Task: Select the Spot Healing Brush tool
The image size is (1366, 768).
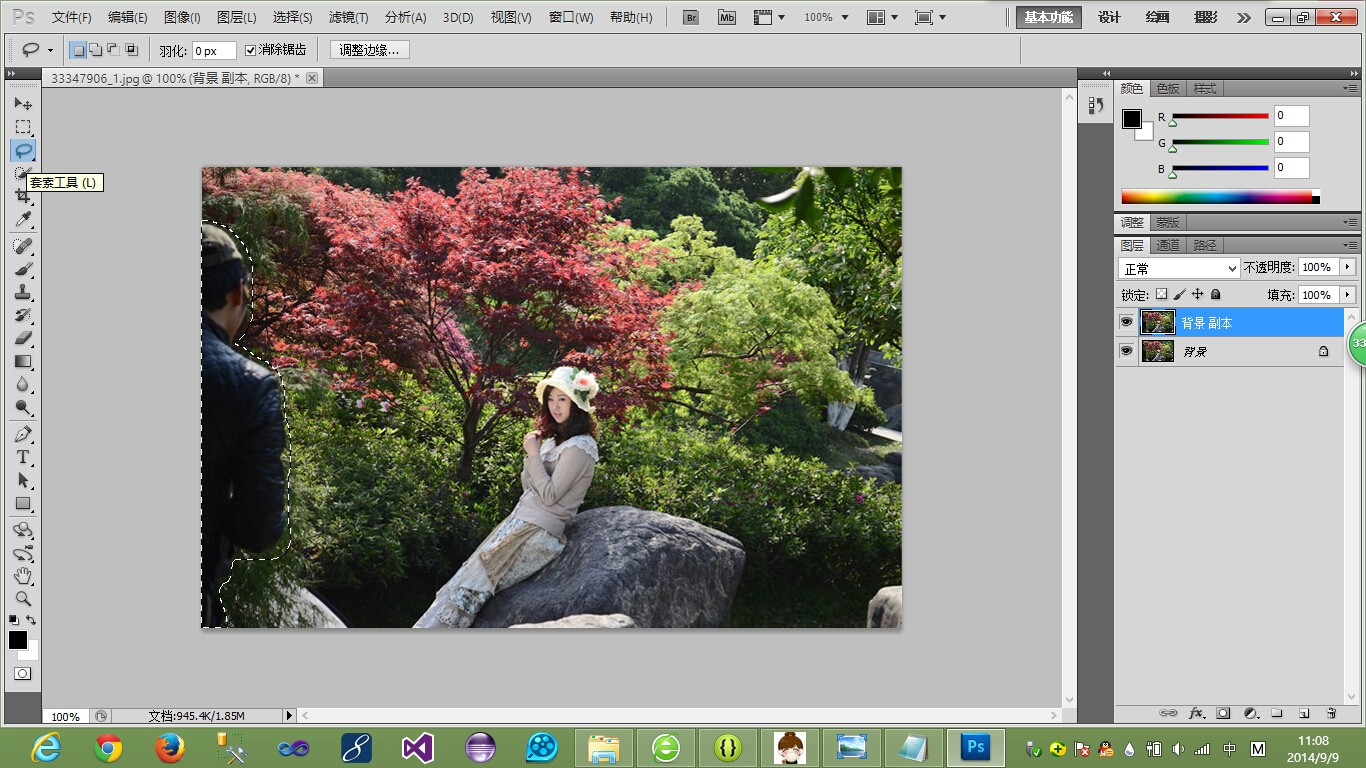Action: click(x=23, y=246)
